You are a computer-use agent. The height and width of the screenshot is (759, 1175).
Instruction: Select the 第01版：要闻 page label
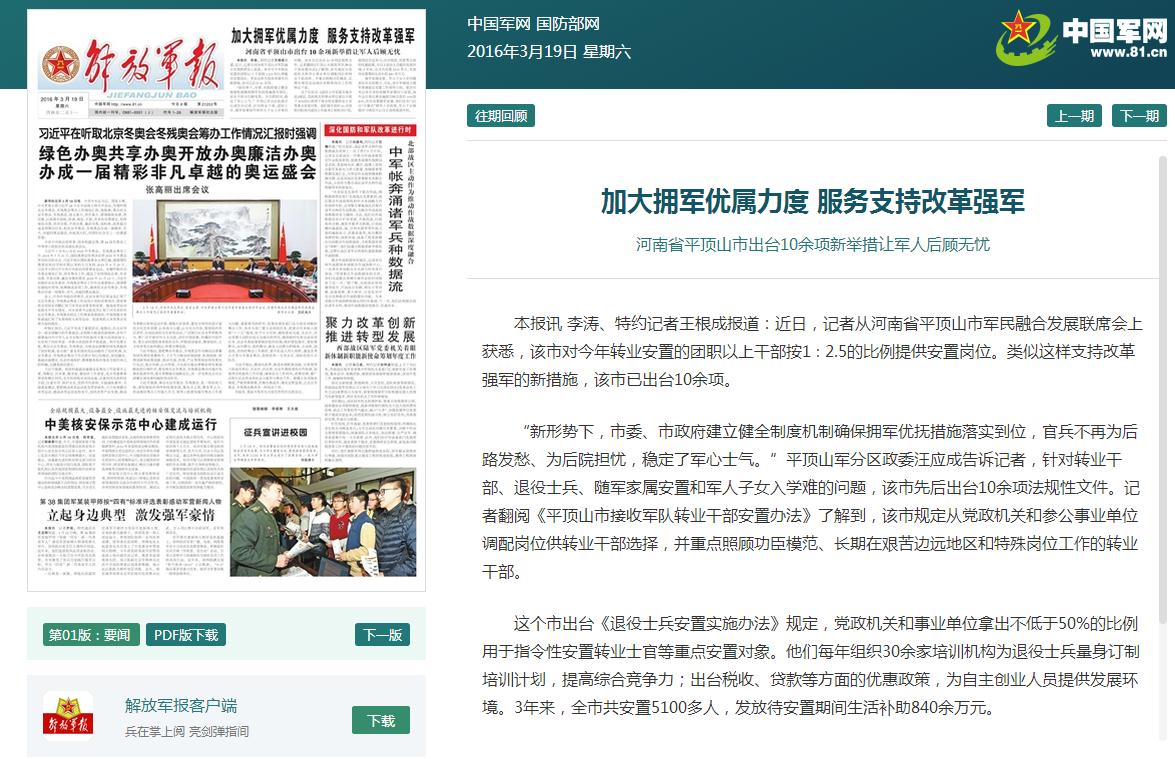90,635
